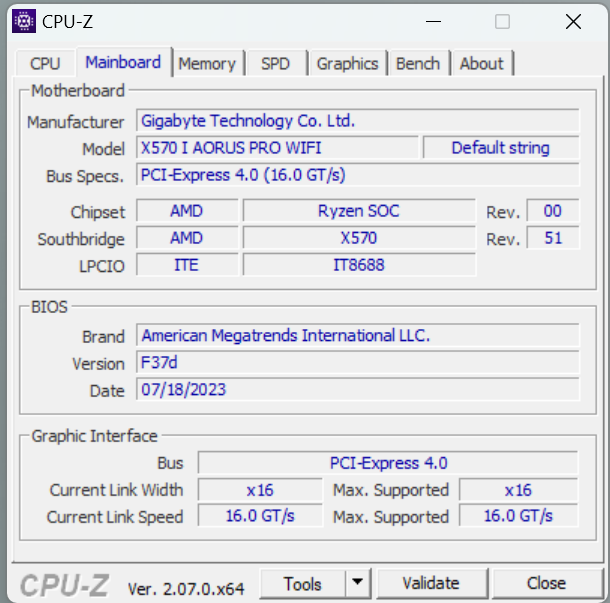Viewport: 610px width, 603px height.
Task: Open the Graphics tab
Action: pos(347,63)
